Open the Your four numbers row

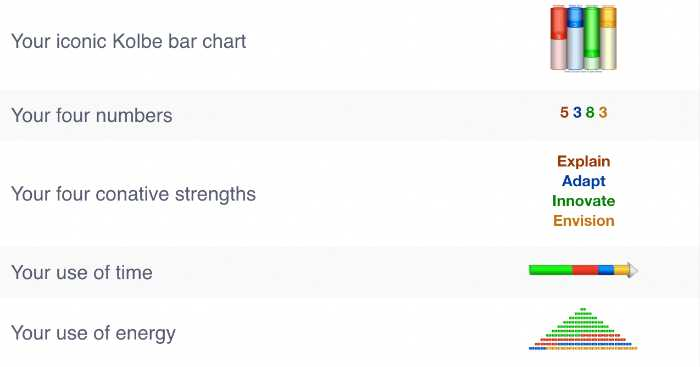tap(350, 115)
